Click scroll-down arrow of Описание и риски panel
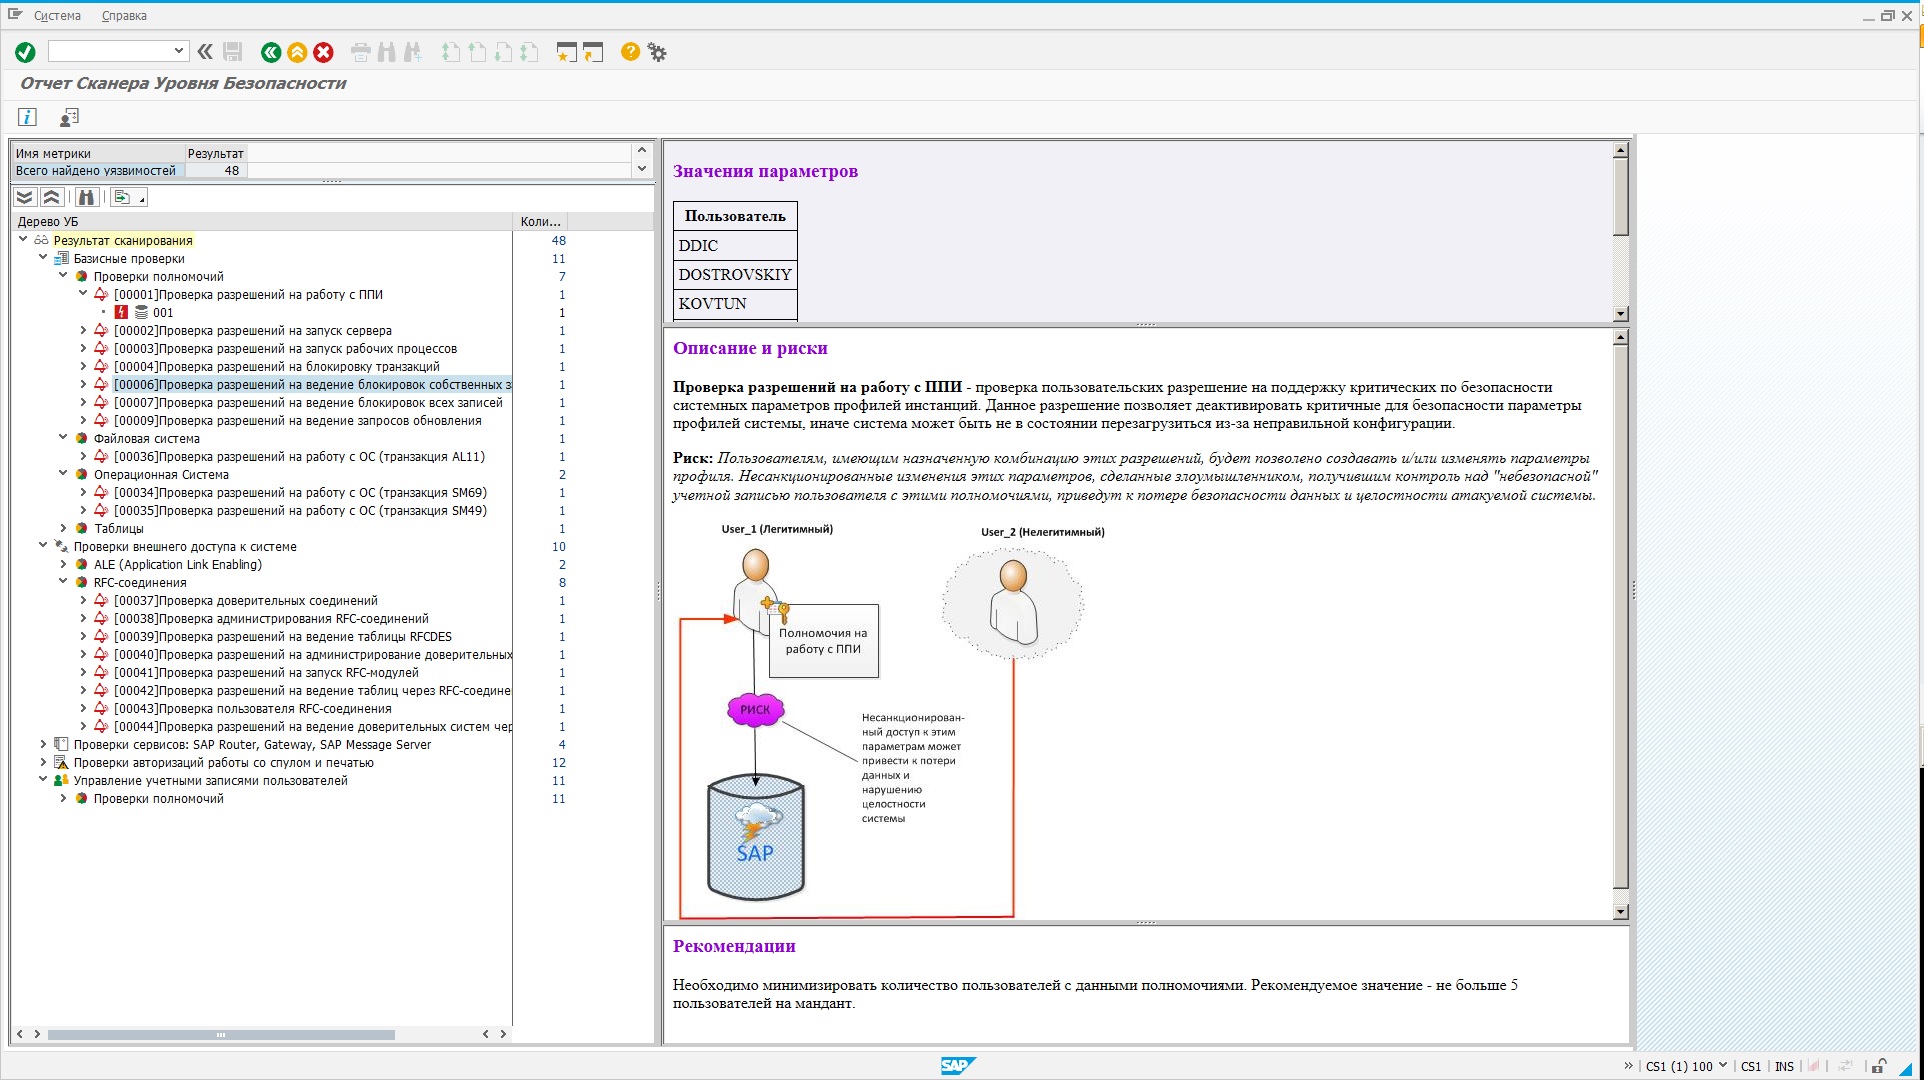This screenshot has width=1924, height=1080. [1620, 912]
